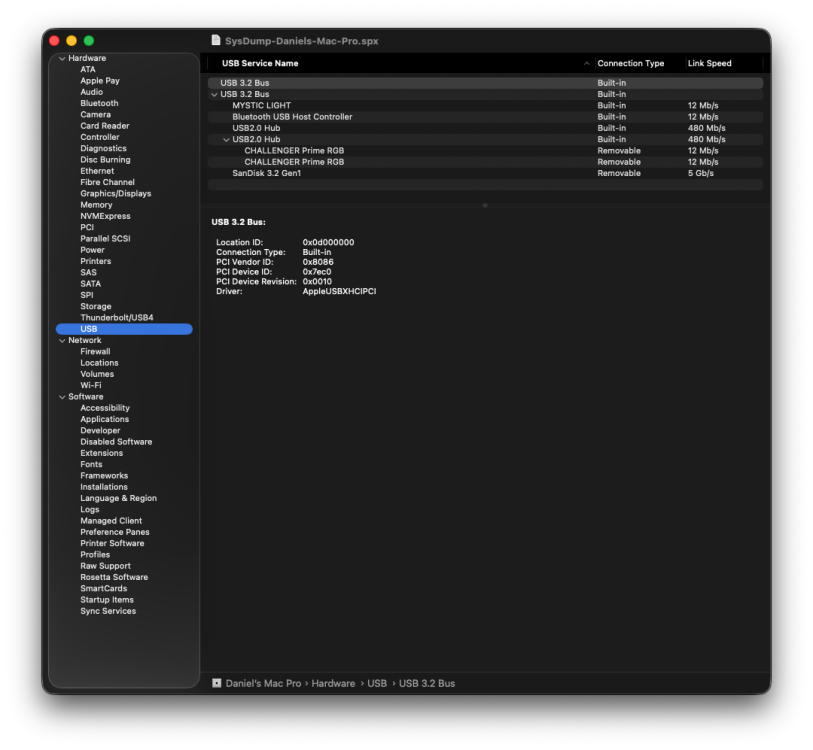This screenshot has width=813, height=750.
Task: Open Sync Services section
Action: point(108,611)
